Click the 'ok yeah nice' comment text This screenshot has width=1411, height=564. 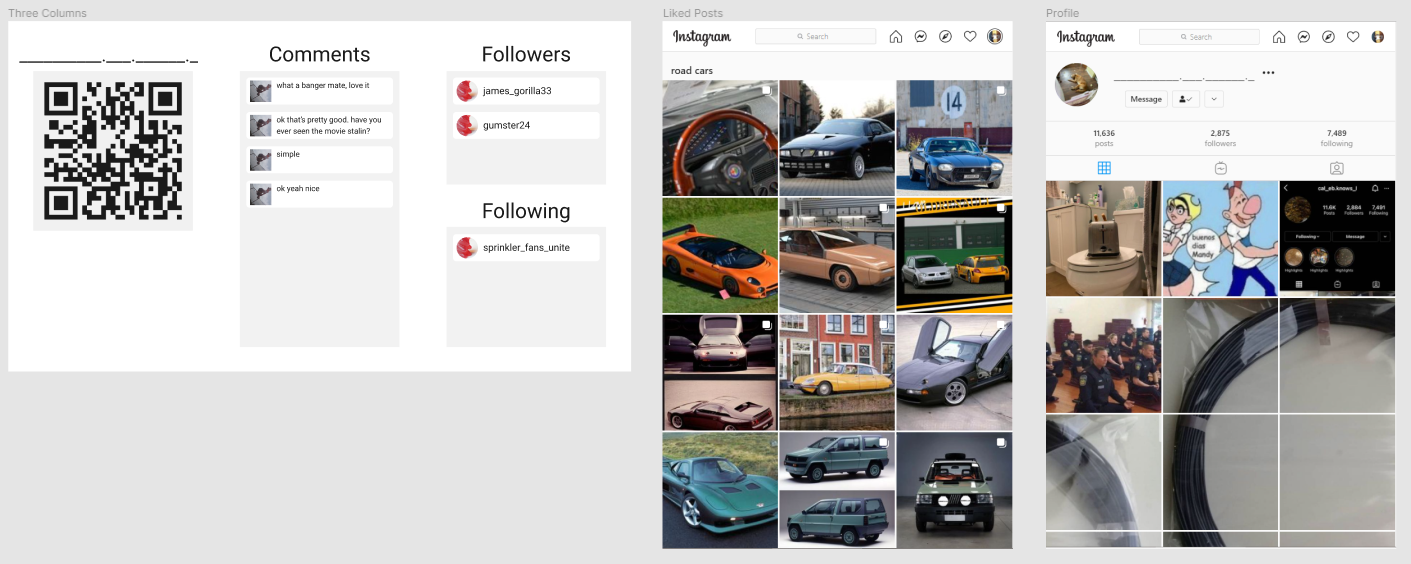pos(298,188)
